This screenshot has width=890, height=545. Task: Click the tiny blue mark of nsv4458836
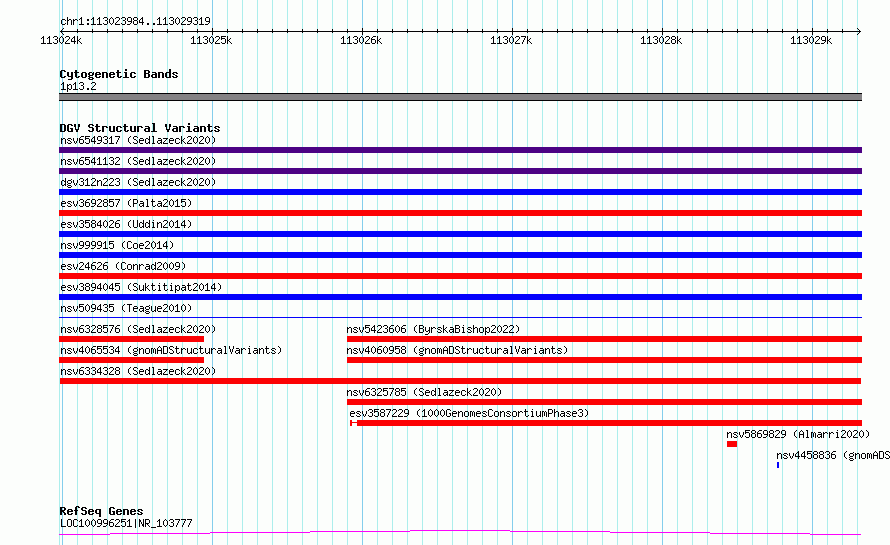tap(778, 465)
